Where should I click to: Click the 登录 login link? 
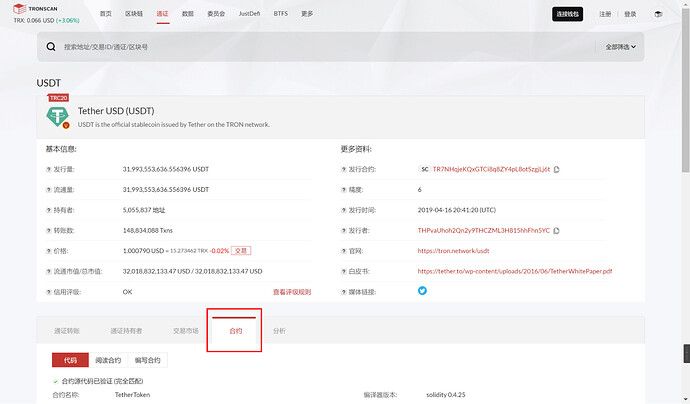point(630,14)
